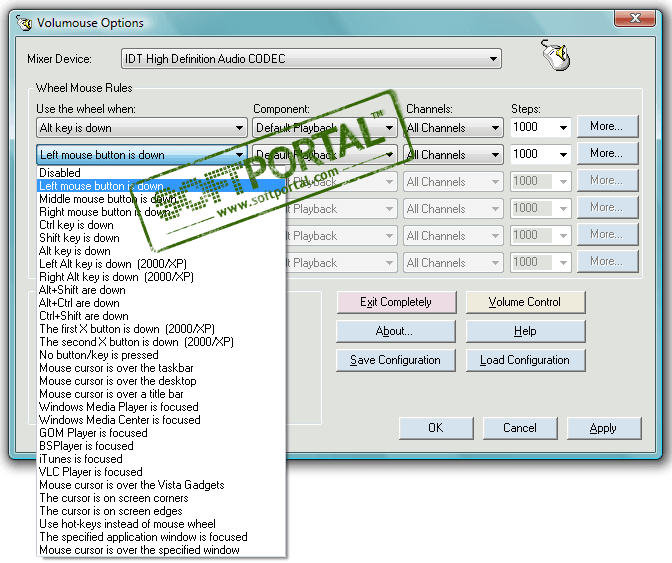The height and width of the screenshot is (563, 672).
Task: Open Help
Action: click(525, 331)
